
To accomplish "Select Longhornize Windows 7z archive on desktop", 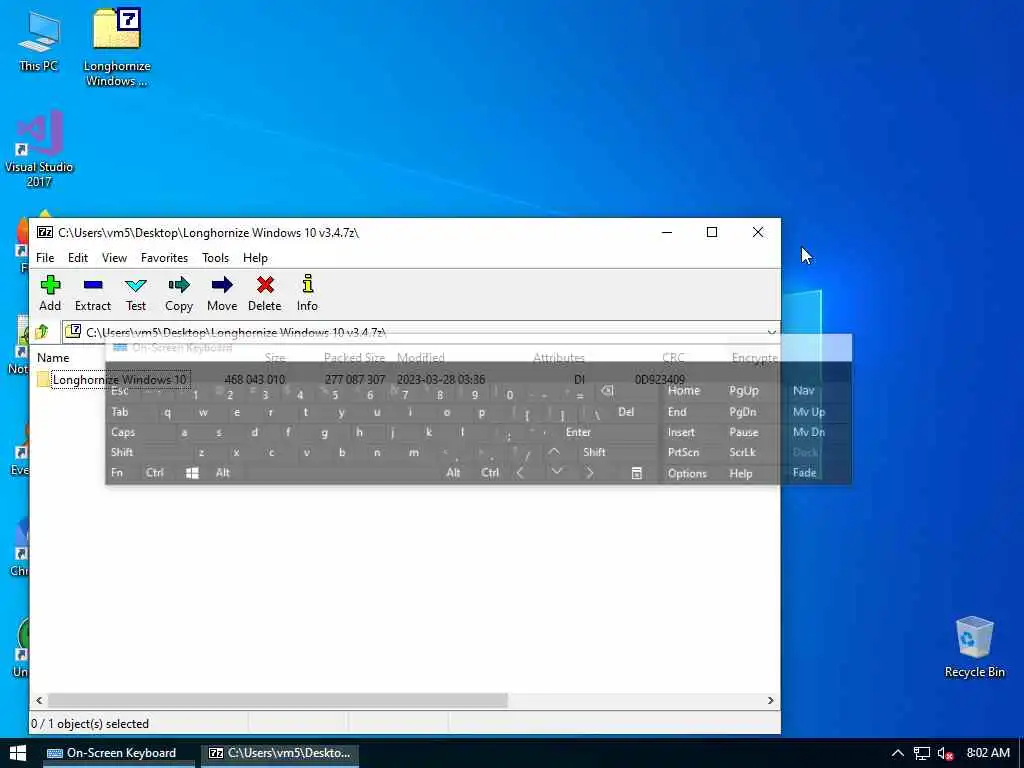I will point(117,47).
